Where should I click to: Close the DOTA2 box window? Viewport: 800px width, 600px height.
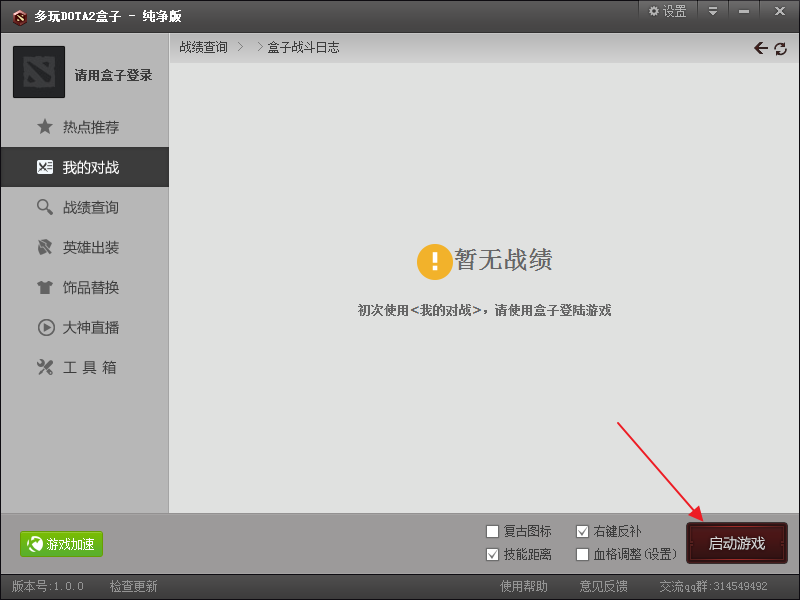pyautogui.click(x=780, y=11)
